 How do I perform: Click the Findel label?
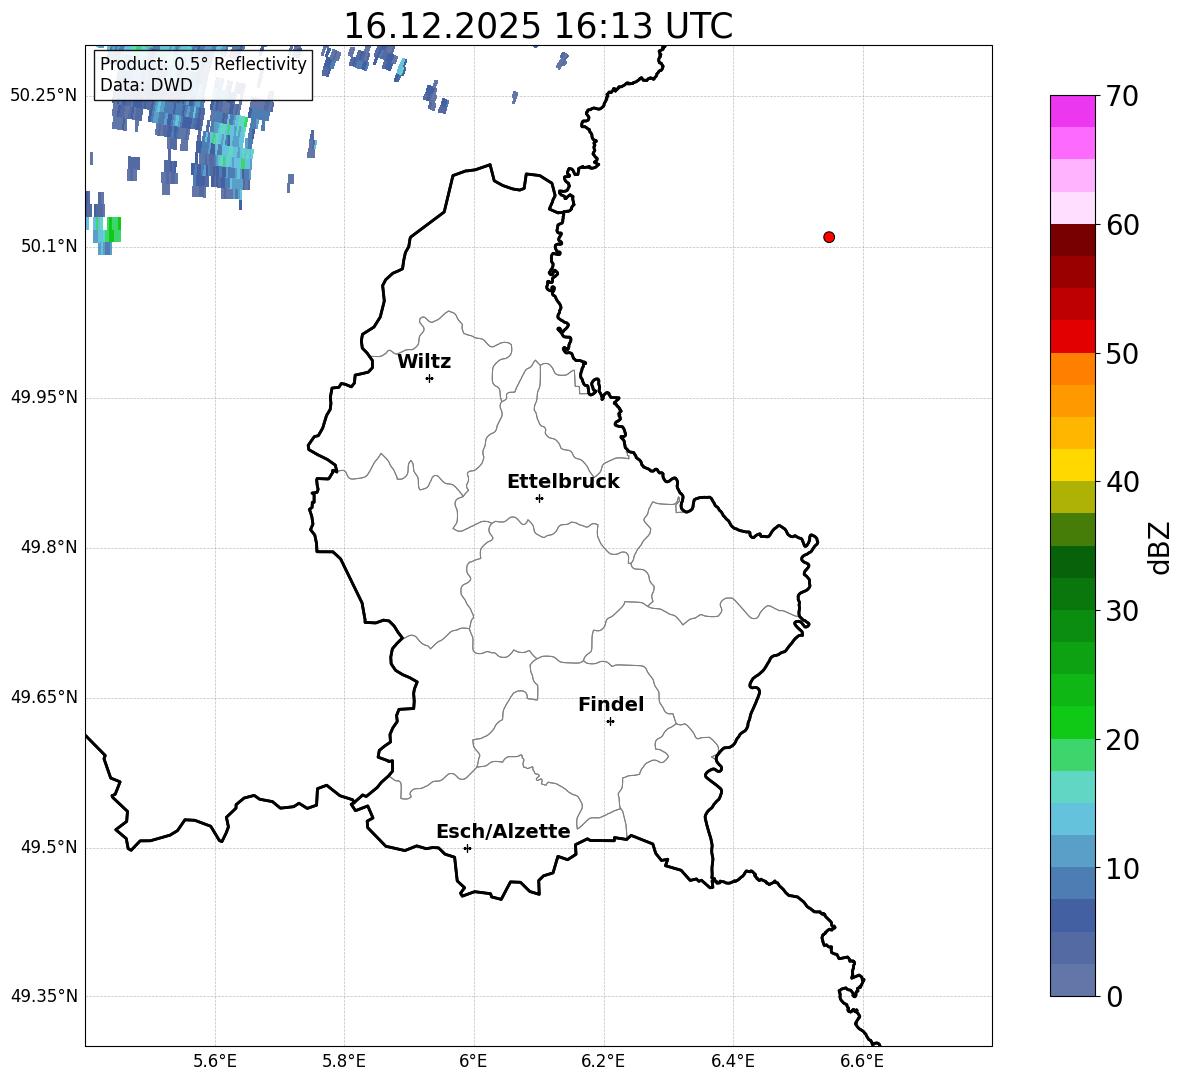[611, 704]
